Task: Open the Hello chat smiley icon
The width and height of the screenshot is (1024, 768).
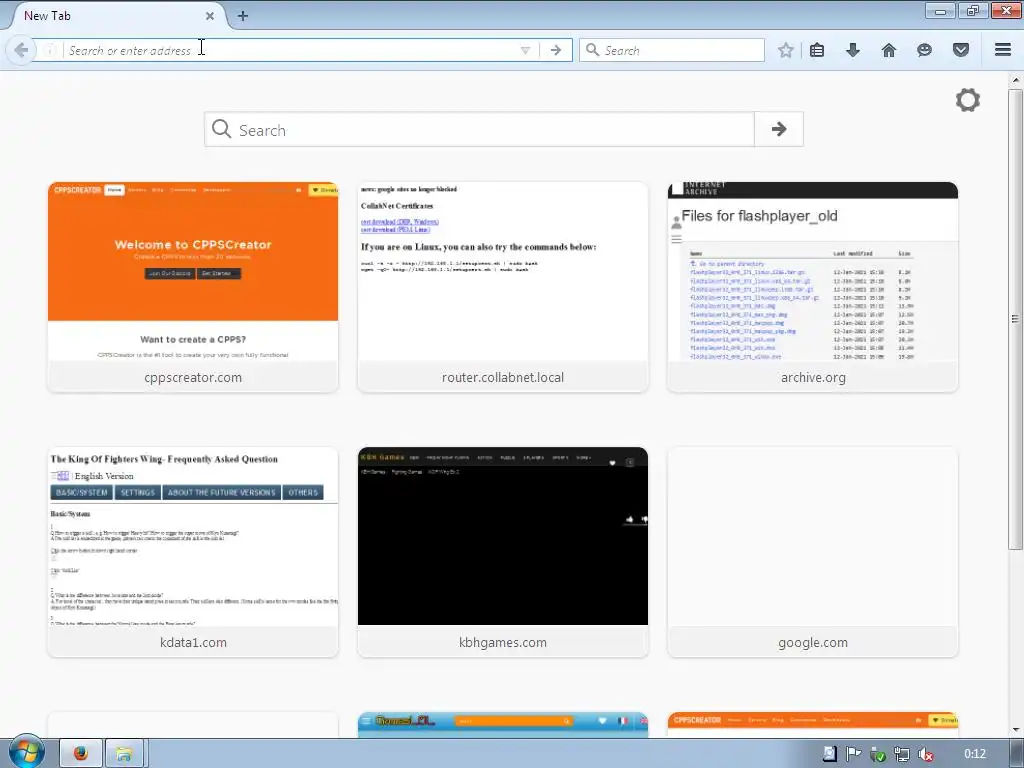Action: 924,50
